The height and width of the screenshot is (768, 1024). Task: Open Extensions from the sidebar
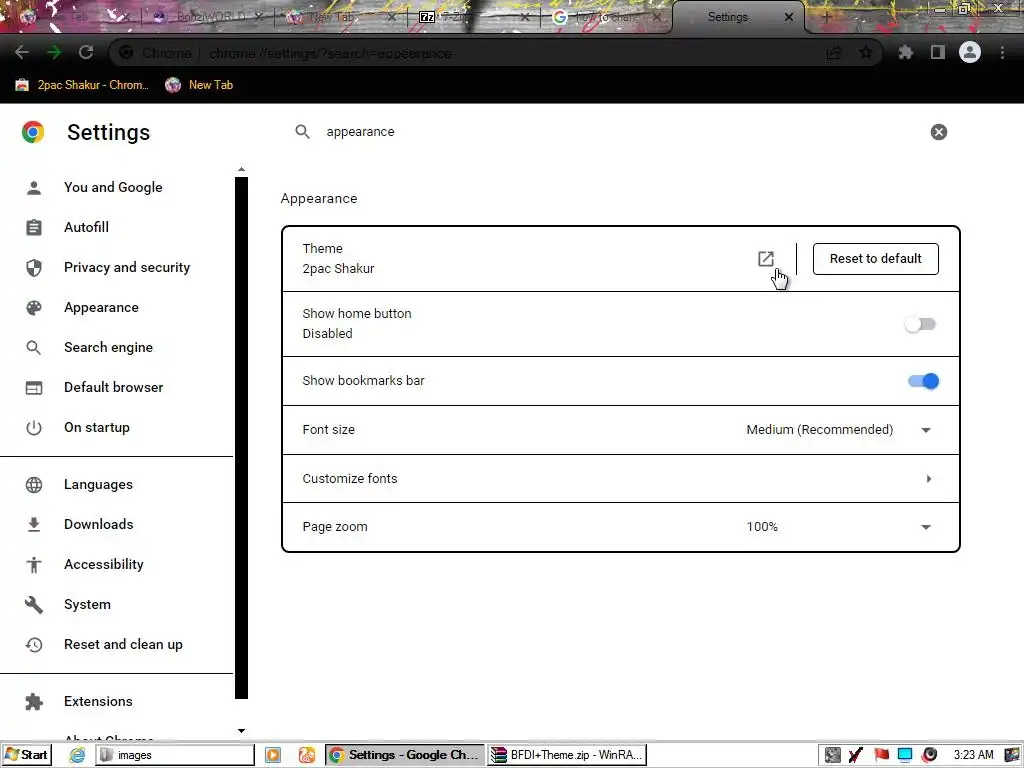tap(98, 701)
